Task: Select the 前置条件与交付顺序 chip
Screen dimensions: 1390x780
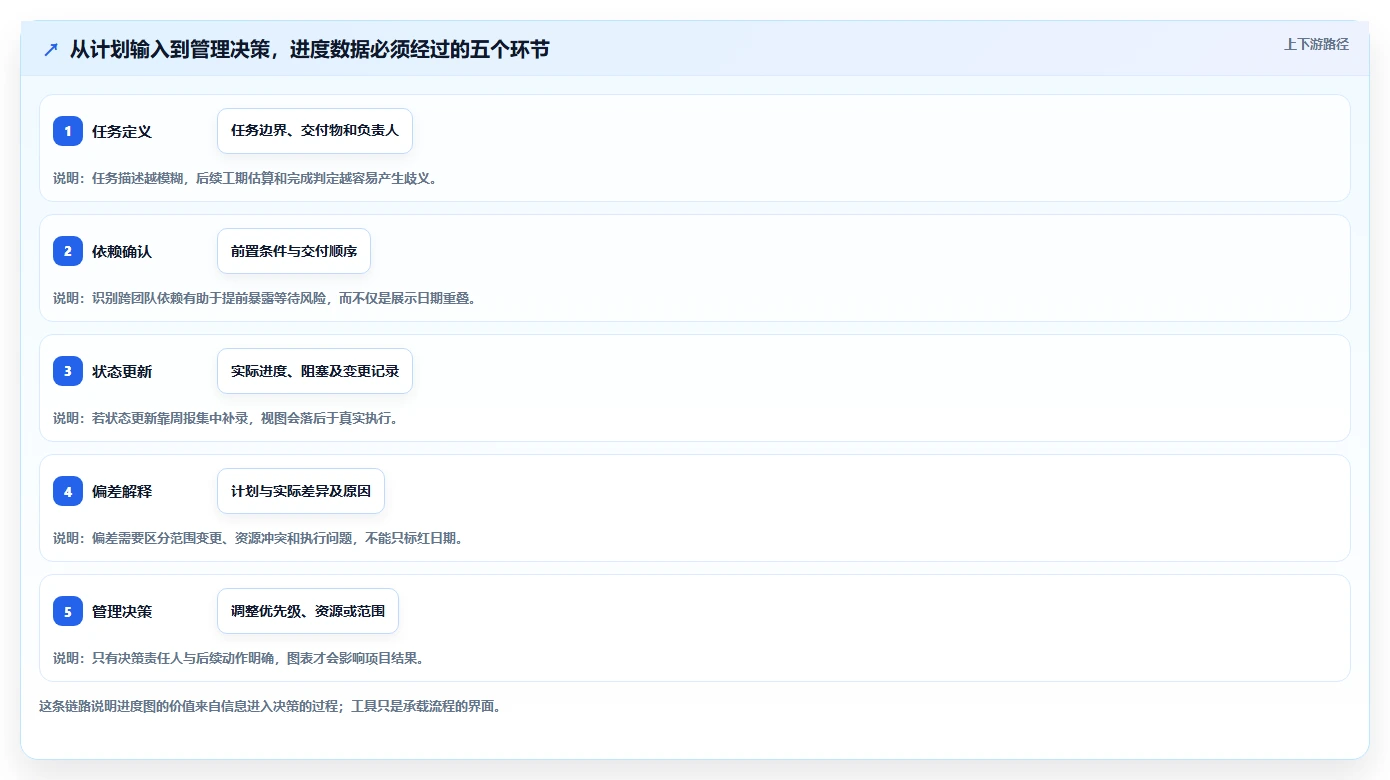Action: coord(294,251)
